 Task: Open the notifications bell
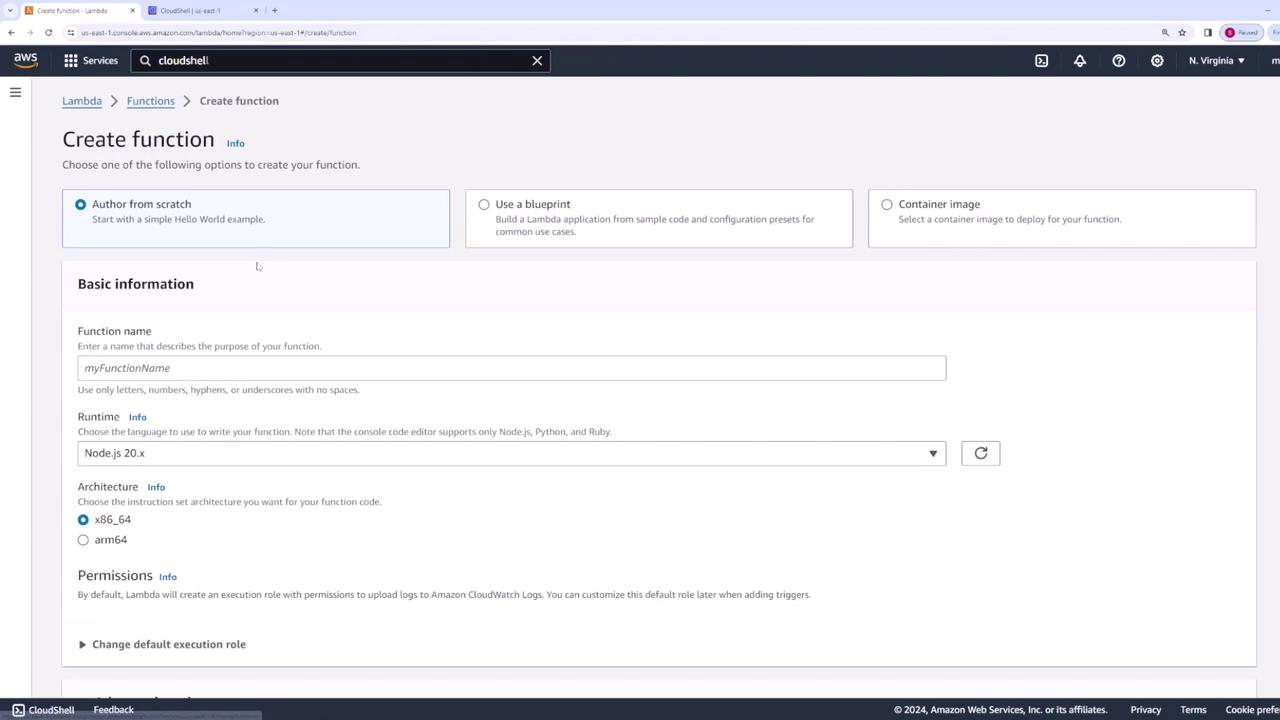tap(1080, 61)
